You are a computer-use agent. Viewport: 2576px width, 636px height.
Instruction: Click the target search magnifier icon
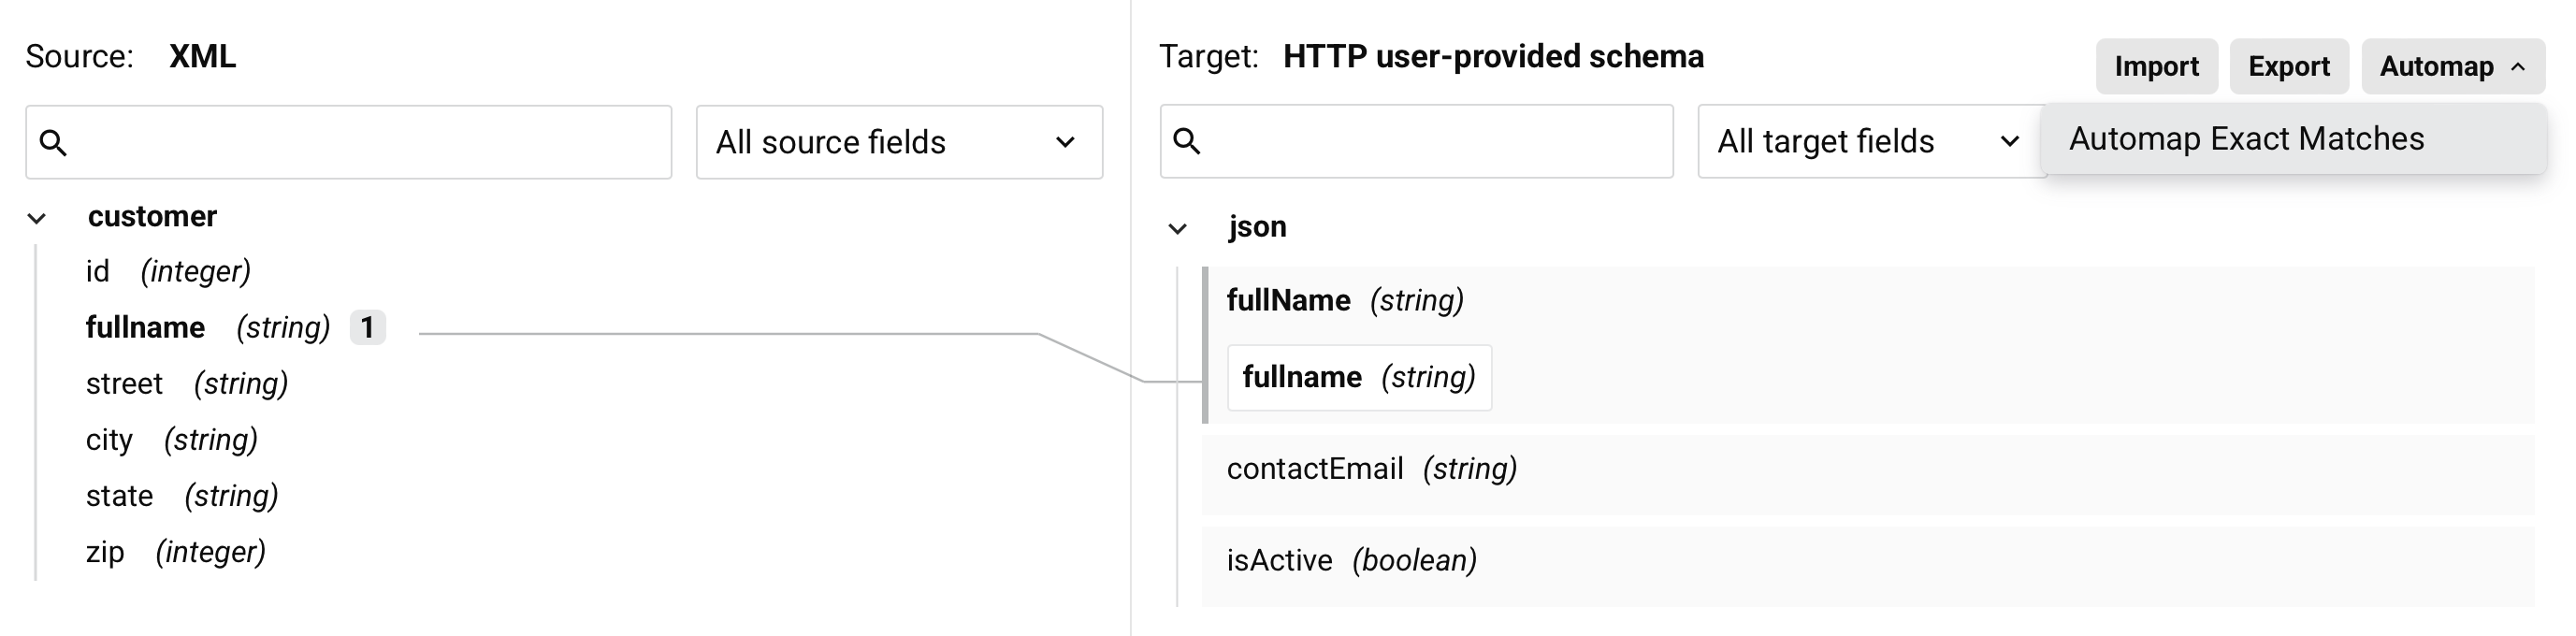(x=1187, y=141)
